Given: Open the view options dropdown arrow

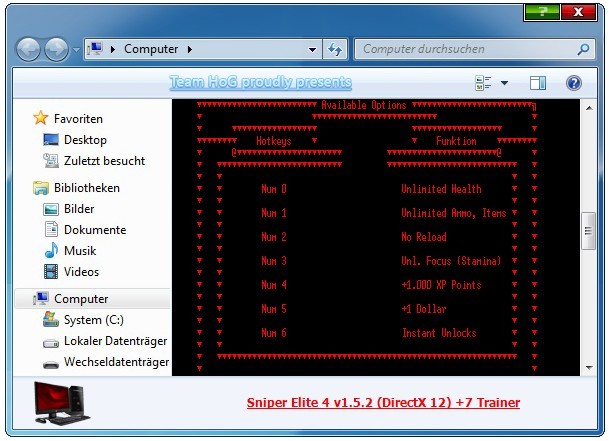Looking at the screenshot, I should 505,83.
